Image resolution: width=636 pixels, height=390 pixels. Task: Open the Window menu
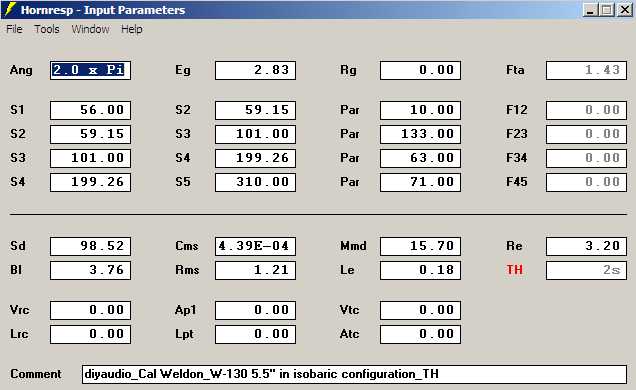(90, 29)
